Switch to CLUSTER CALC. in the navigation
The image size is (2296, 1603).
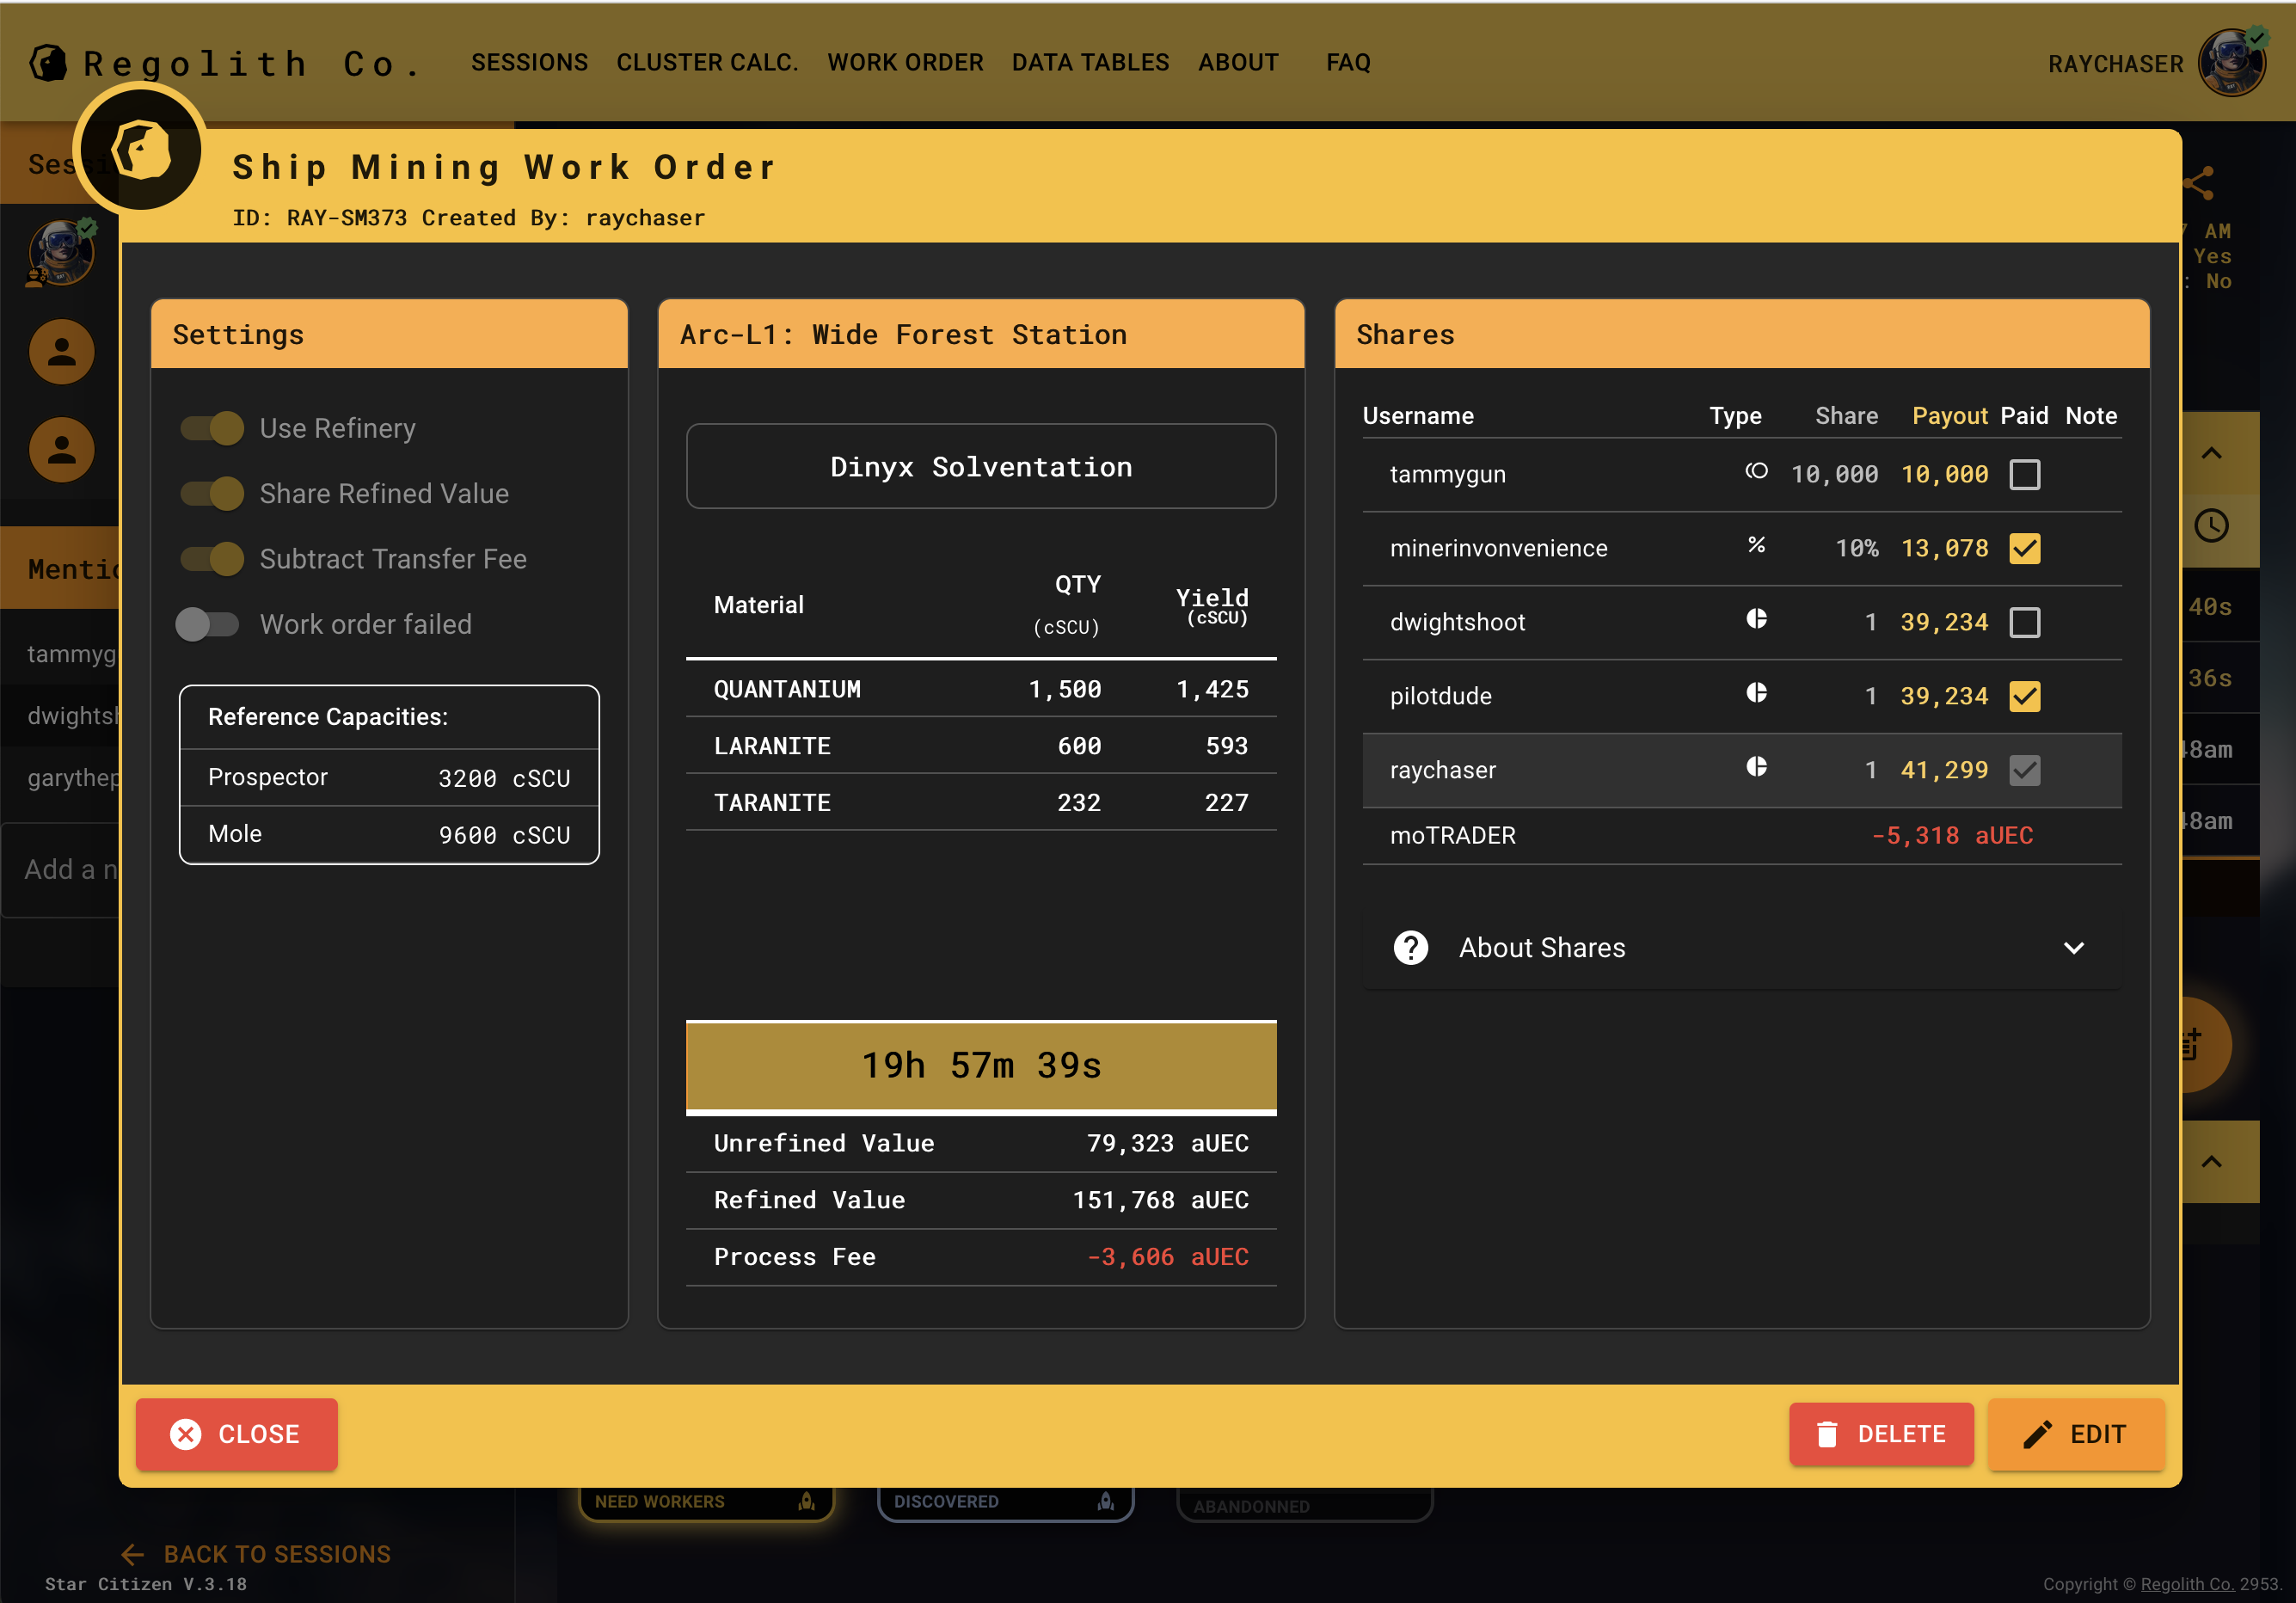tap(707, 62)
